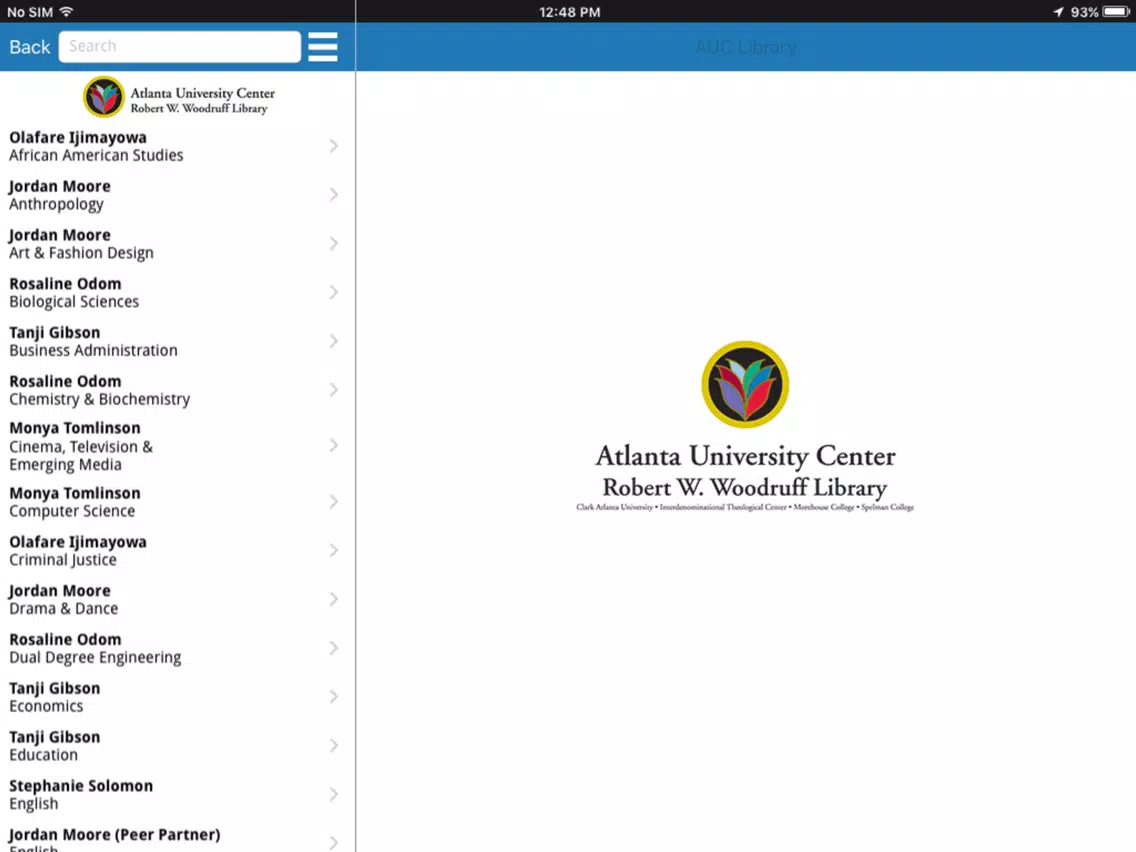Select Monya Tomlinson, Computer Science
Image resolution: width=1136 pixels, height=852 pixels.
tap(178, 501)
